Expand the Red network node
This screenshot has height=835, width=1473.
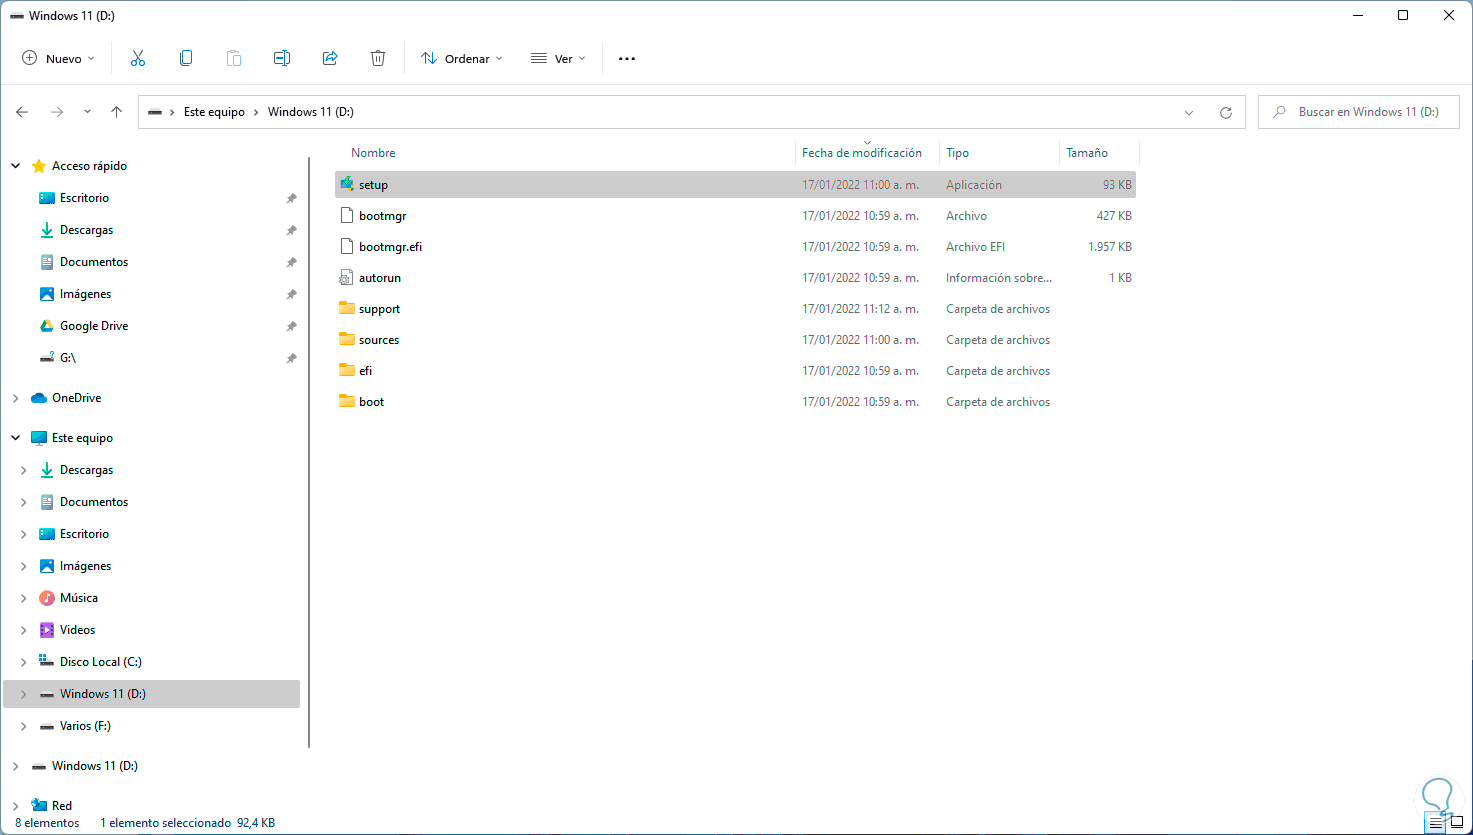point(16,806)
